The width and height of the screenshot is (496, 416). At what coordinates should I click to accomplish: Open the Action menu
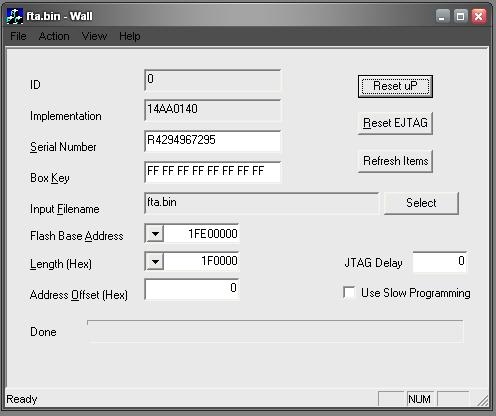(x=54, y=36)
